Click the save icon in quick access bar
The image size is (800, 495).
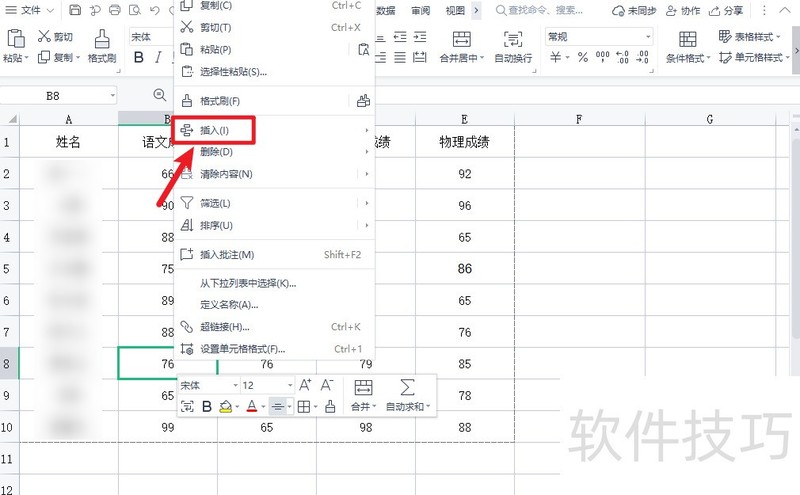coord(75,10)
